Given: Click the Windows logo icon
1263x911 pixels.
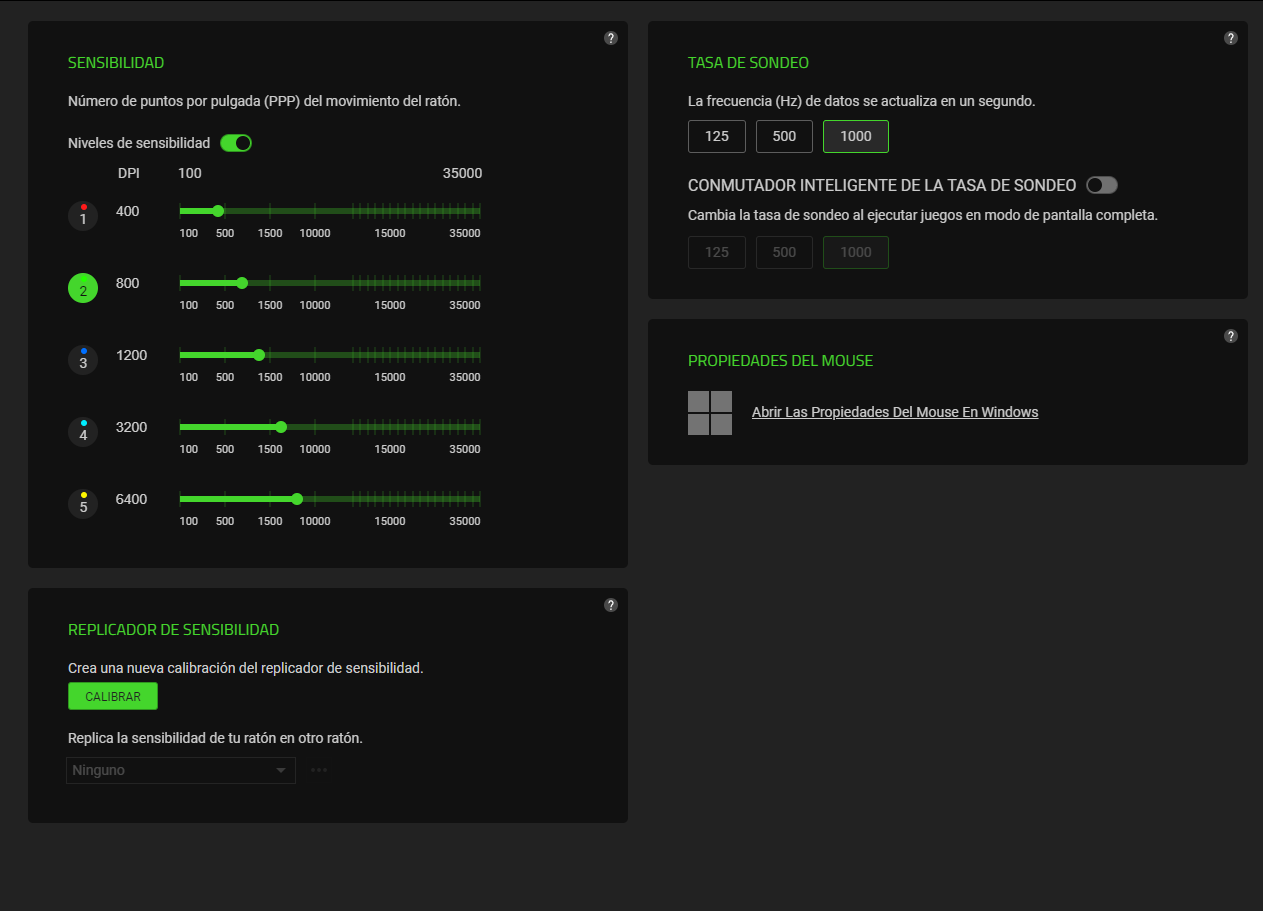Looking at the screenshot, I should click(710, 413).
